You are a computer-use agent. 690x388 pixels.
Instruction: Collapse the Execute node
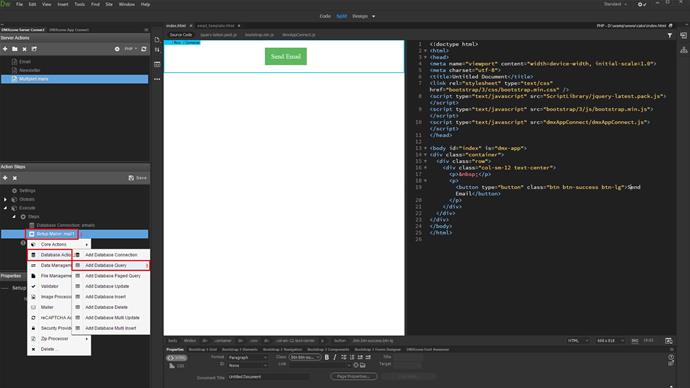point(6,208)
